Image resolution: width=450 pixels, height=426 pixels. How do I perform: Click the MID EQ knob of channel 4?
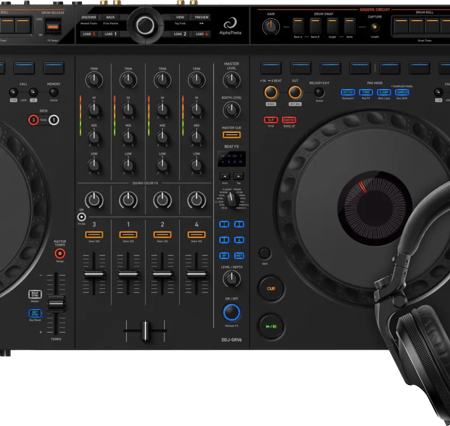pos(196,137)
